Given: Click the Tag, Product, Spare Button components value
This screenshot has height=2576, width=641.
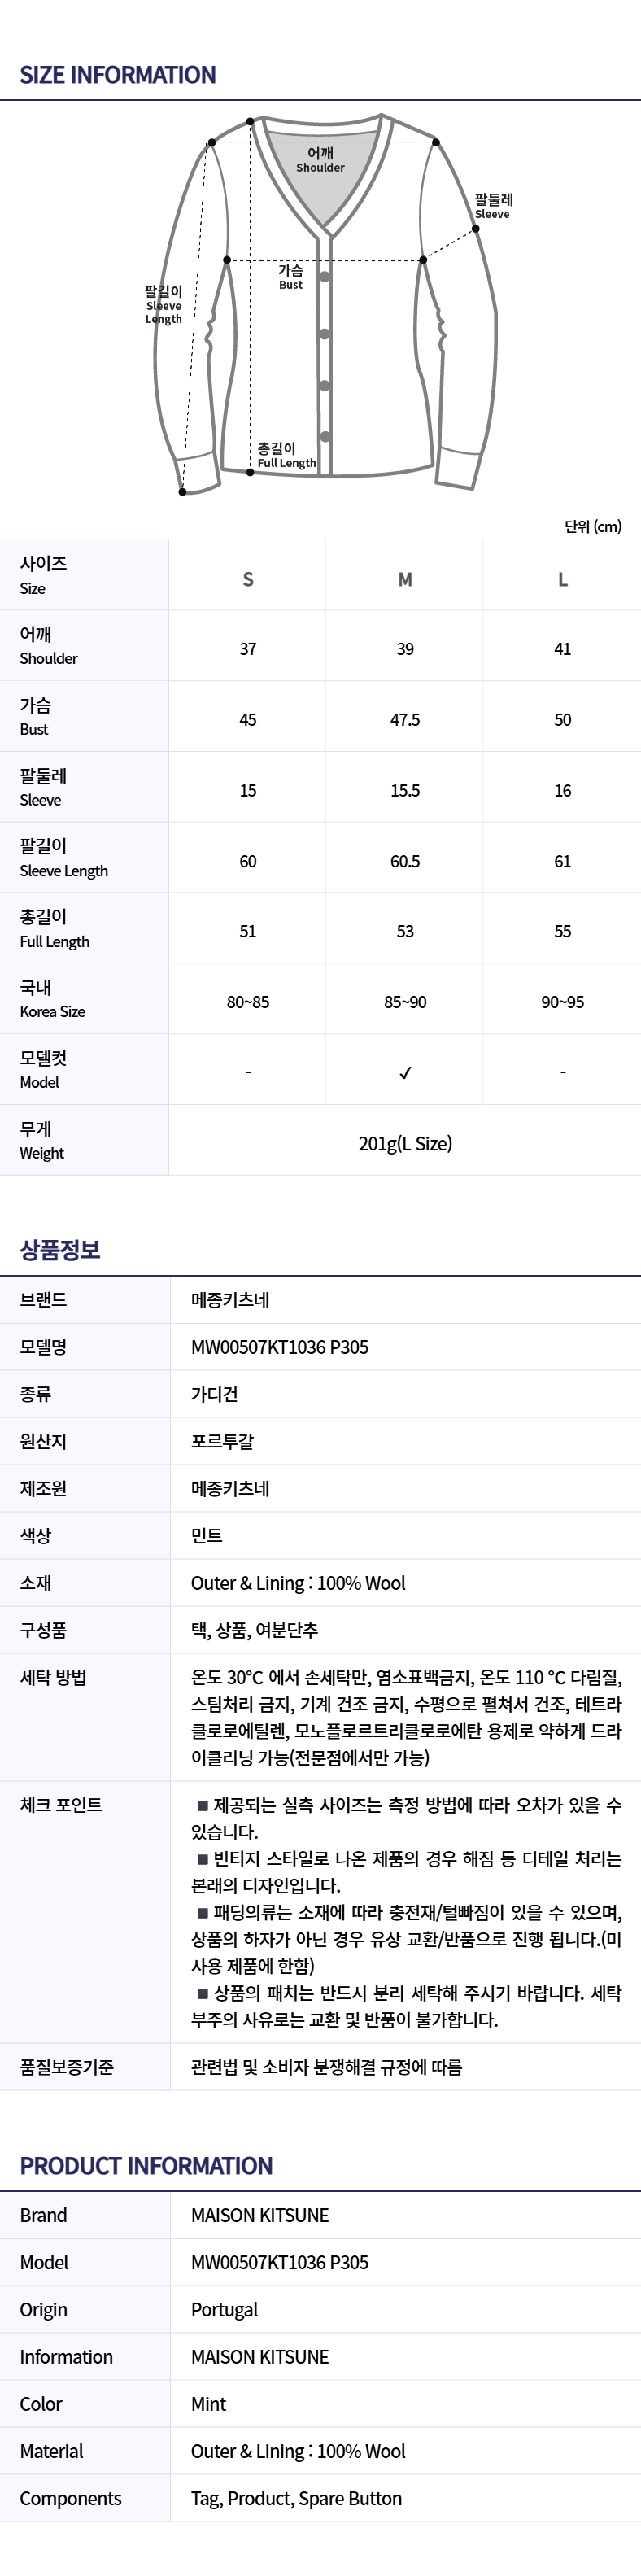Looking at the screenshot, I should point(296,2498).
